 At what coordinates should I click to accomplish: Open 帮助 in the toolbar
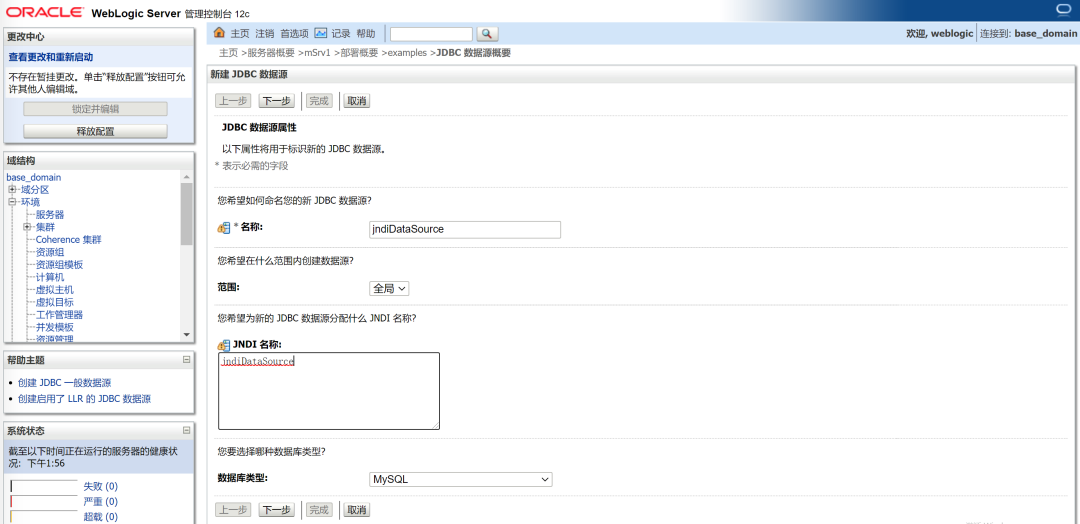pos(366,33)
